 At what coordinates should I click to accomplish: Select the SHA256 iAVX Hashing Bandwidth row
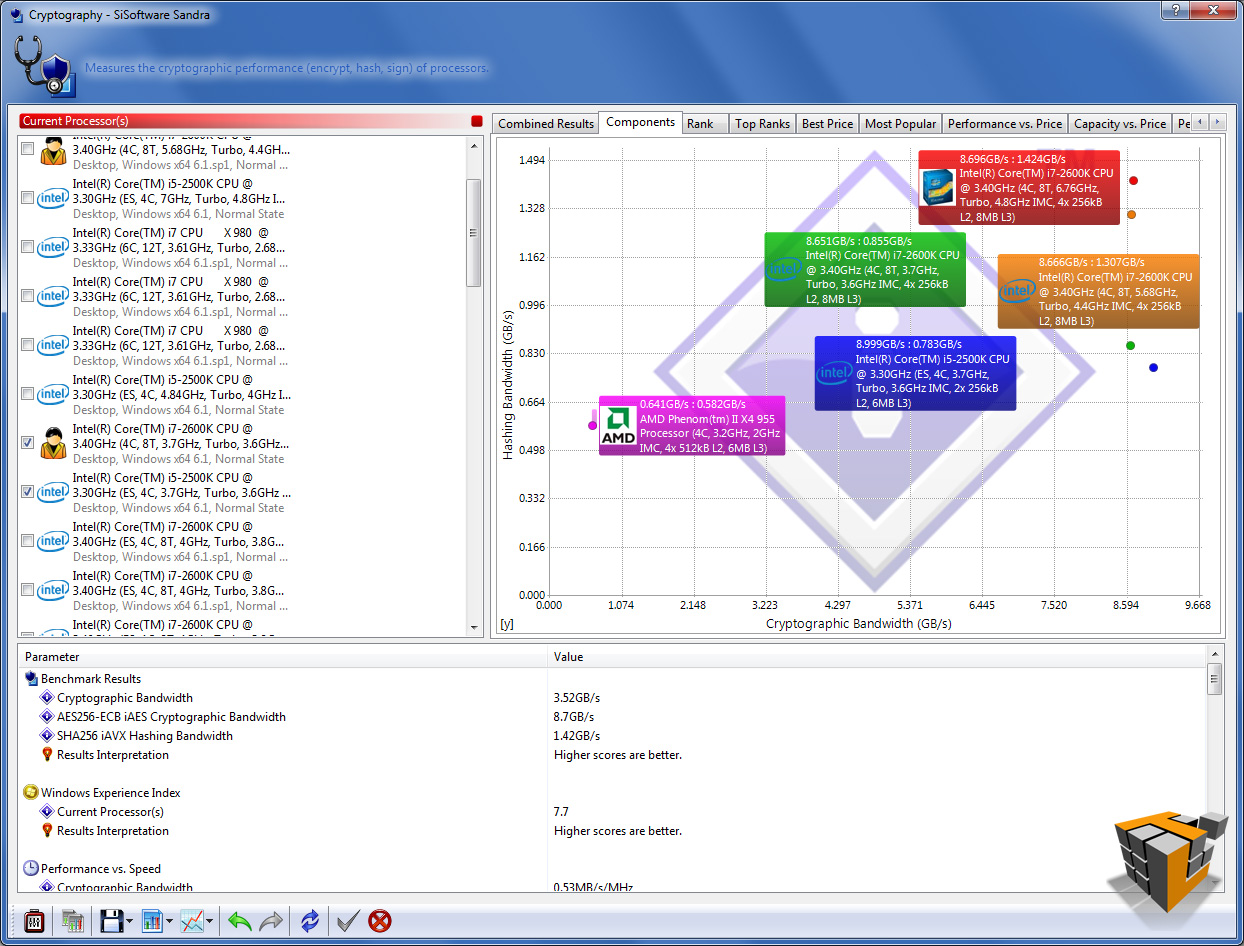pos(612,736)
